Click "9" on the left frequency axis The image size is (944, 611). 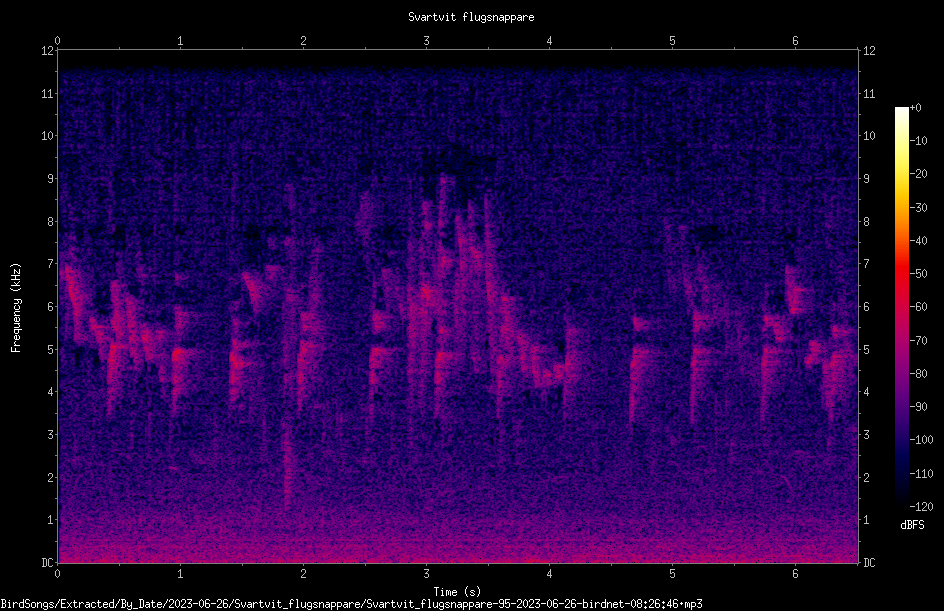pyautogui.click(x=50, y=179)
